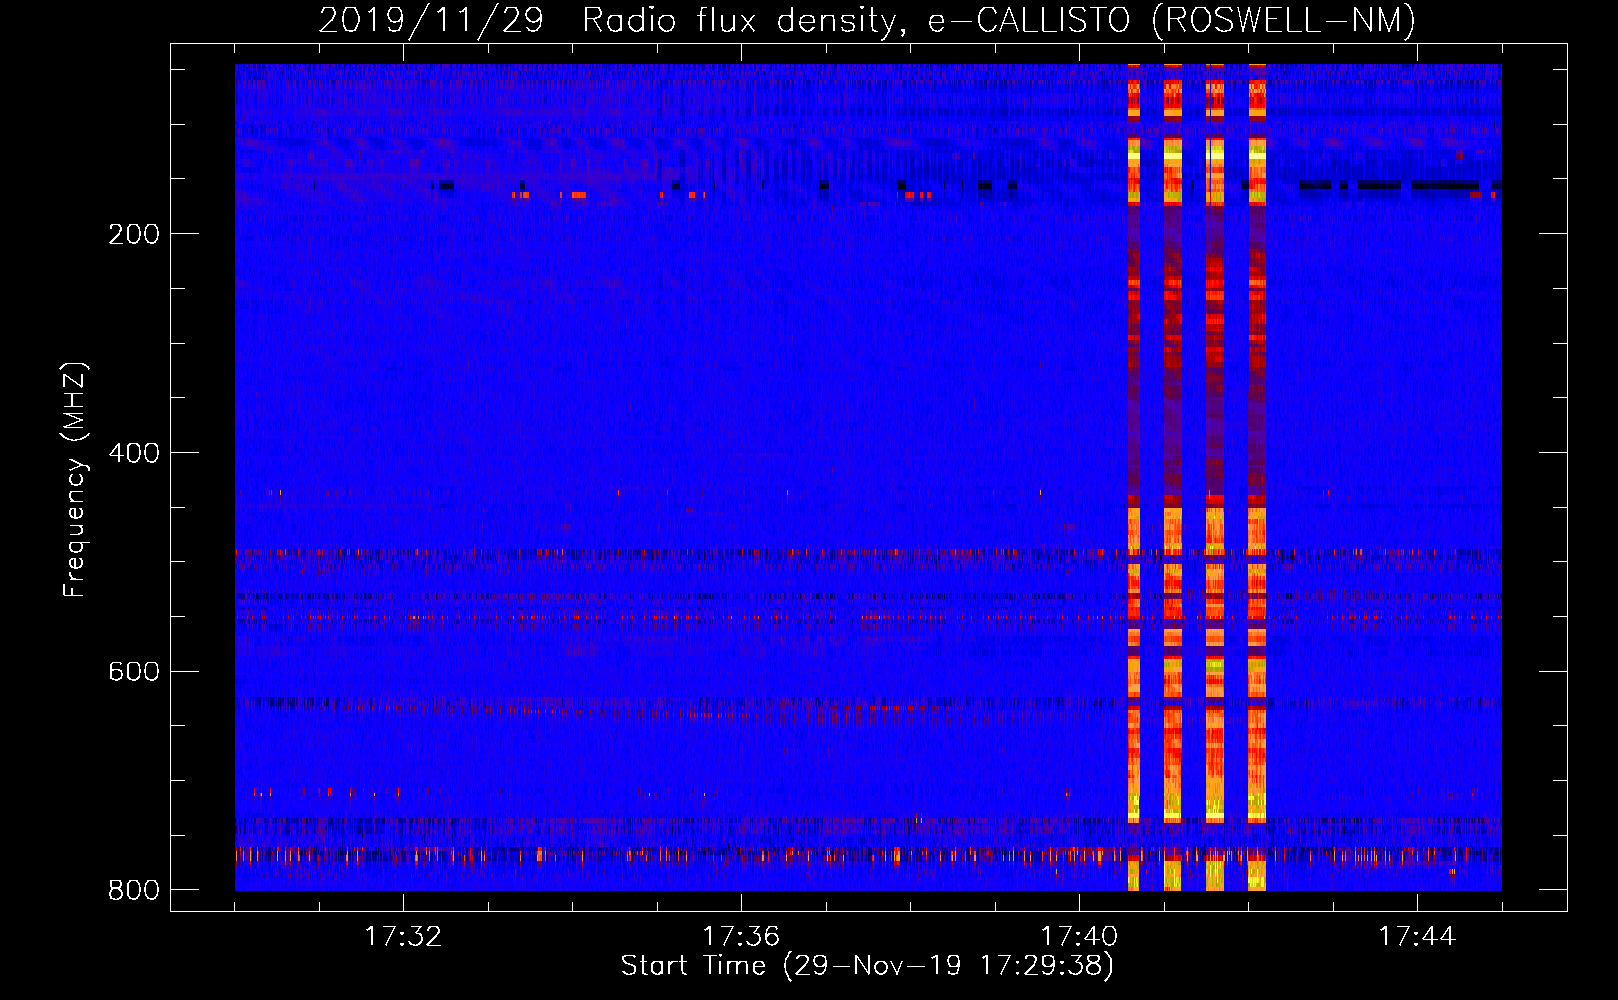This screenshot has height=1000, width=1618.
Task: Click the 17:40 time tick label
Action: point(1079,937)
